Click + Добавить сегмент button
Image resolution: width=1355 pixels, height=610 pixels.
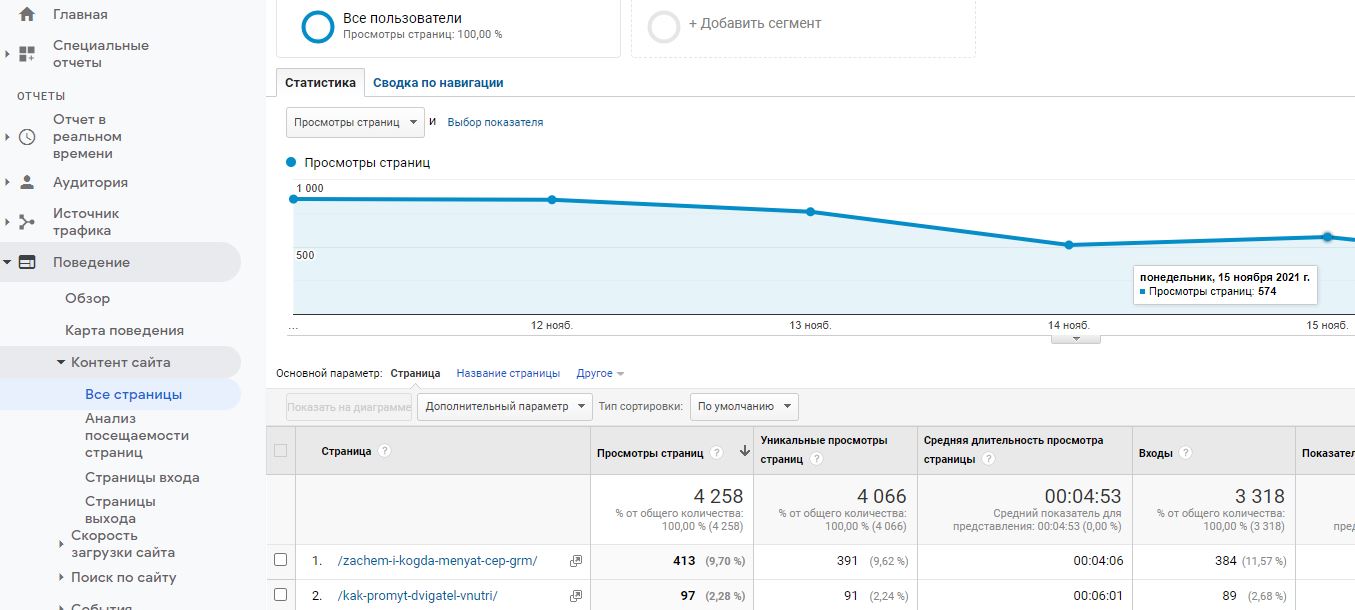click(755, 23)
